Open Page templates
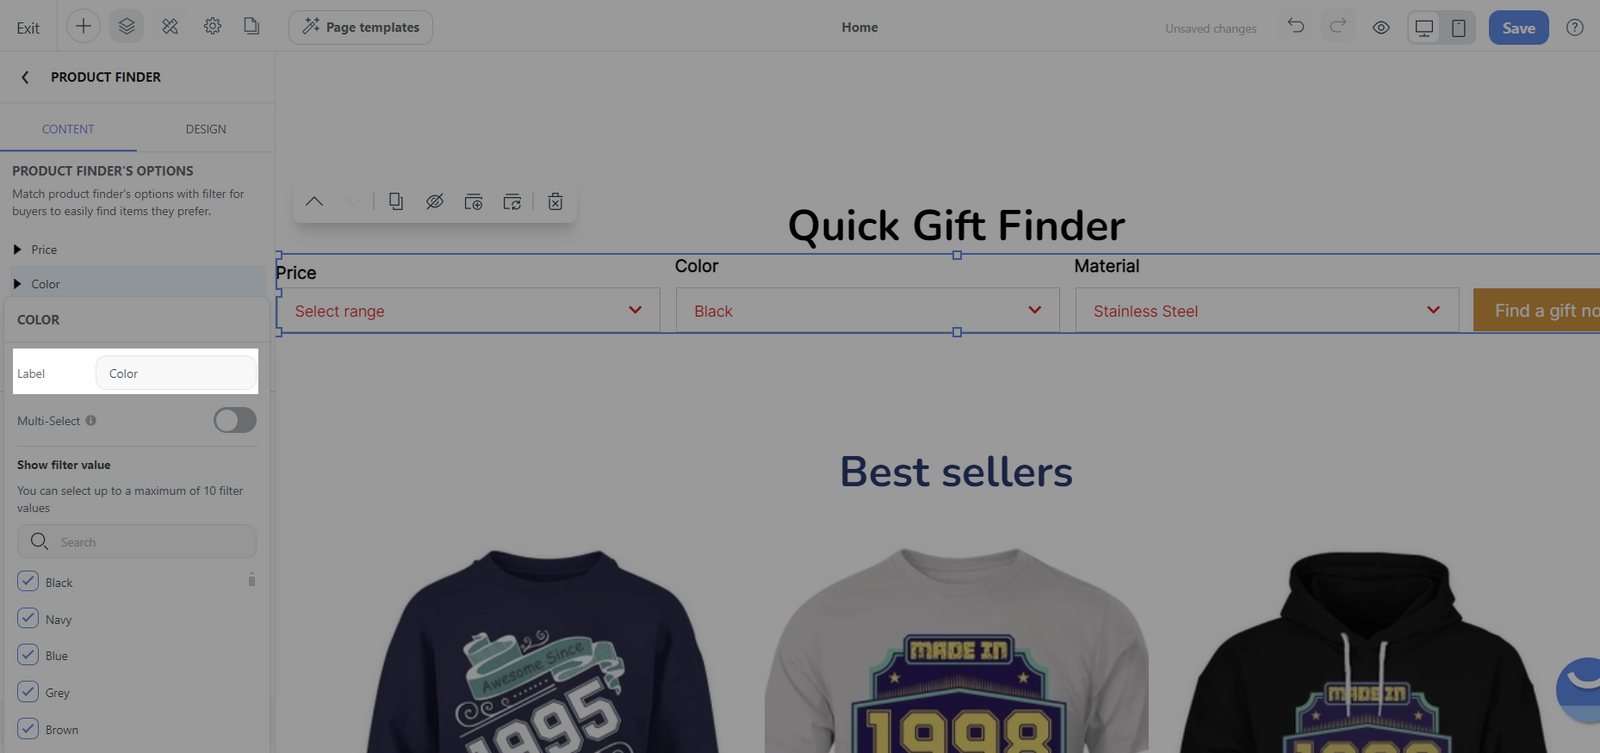Image resolution: width=1600 pixels, height=753 pixels. click(x=361, y=27)
